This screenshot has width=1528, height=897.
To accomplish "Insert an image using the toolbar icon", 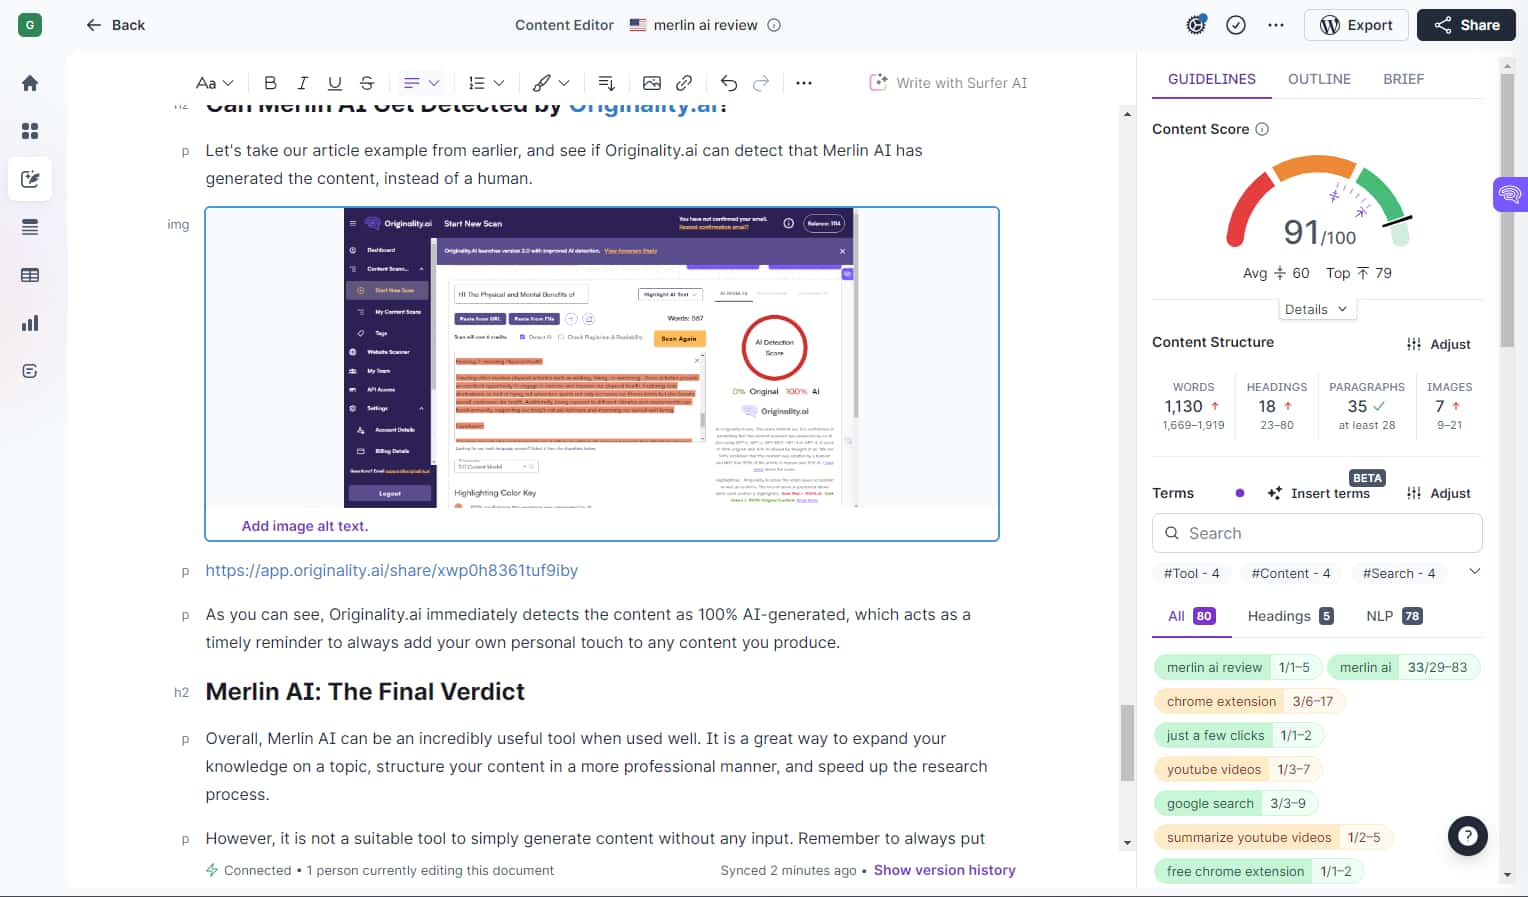I will tap(652, 83).
